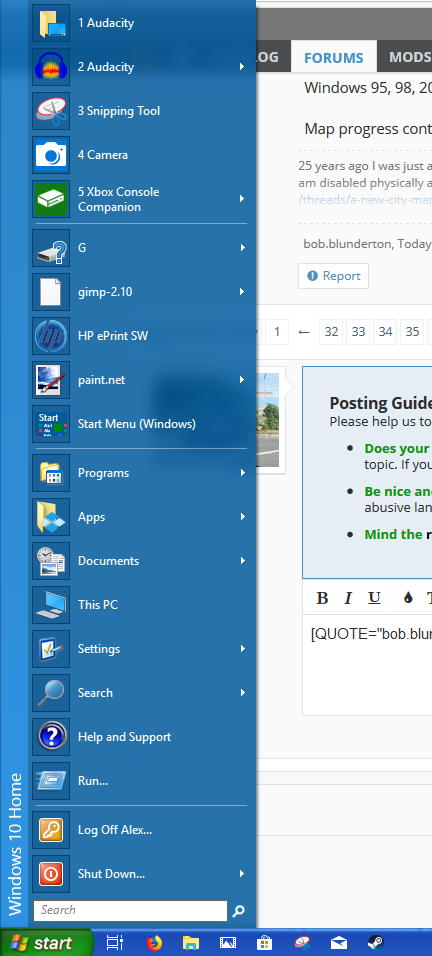Open Mail from the taskbar
Image resolution: width=432 pixels, height=956 pixels.
coord(339,943)
